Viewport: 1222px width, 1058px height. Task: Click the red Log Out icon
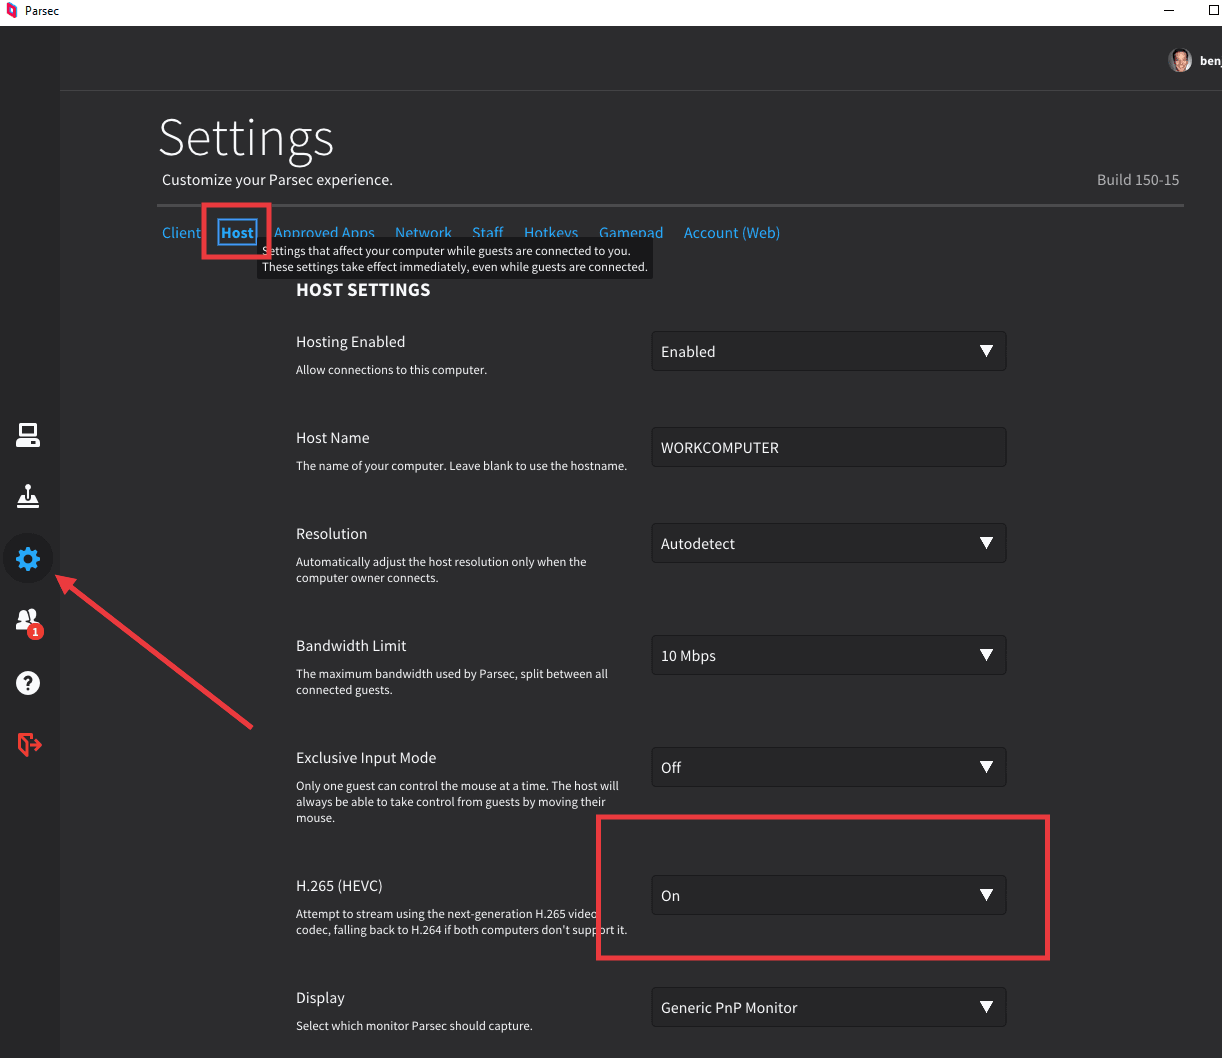pyautogui.click(x=28, y=745)
